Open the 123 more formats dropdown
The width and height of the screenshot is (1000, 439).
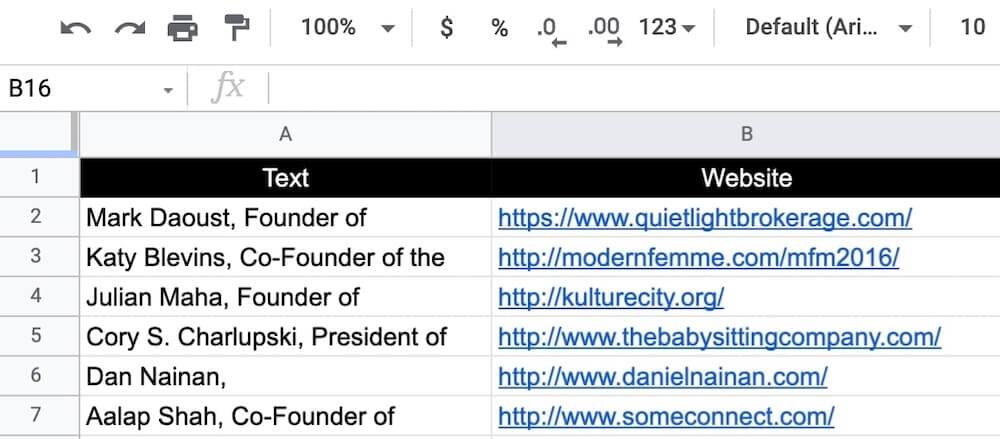pyautogui.click(x=666, y=28)
